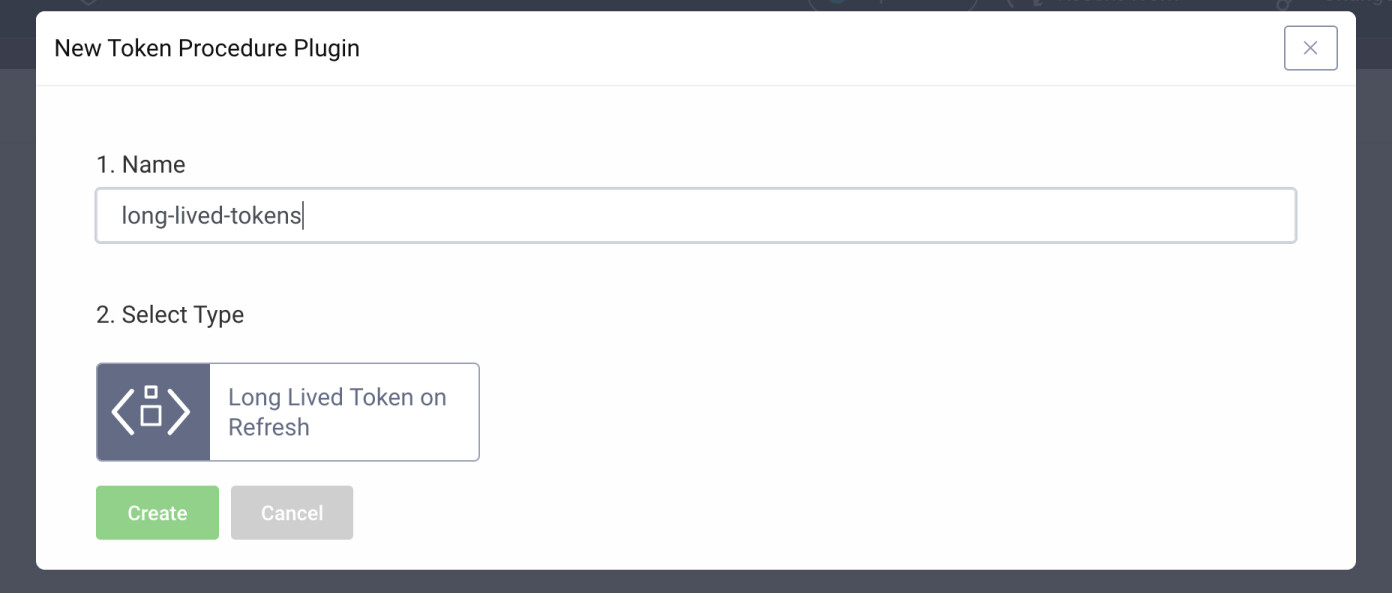Screen dimensions: 1392x593
Task: Click the Create button
Action: coord(156,512)
